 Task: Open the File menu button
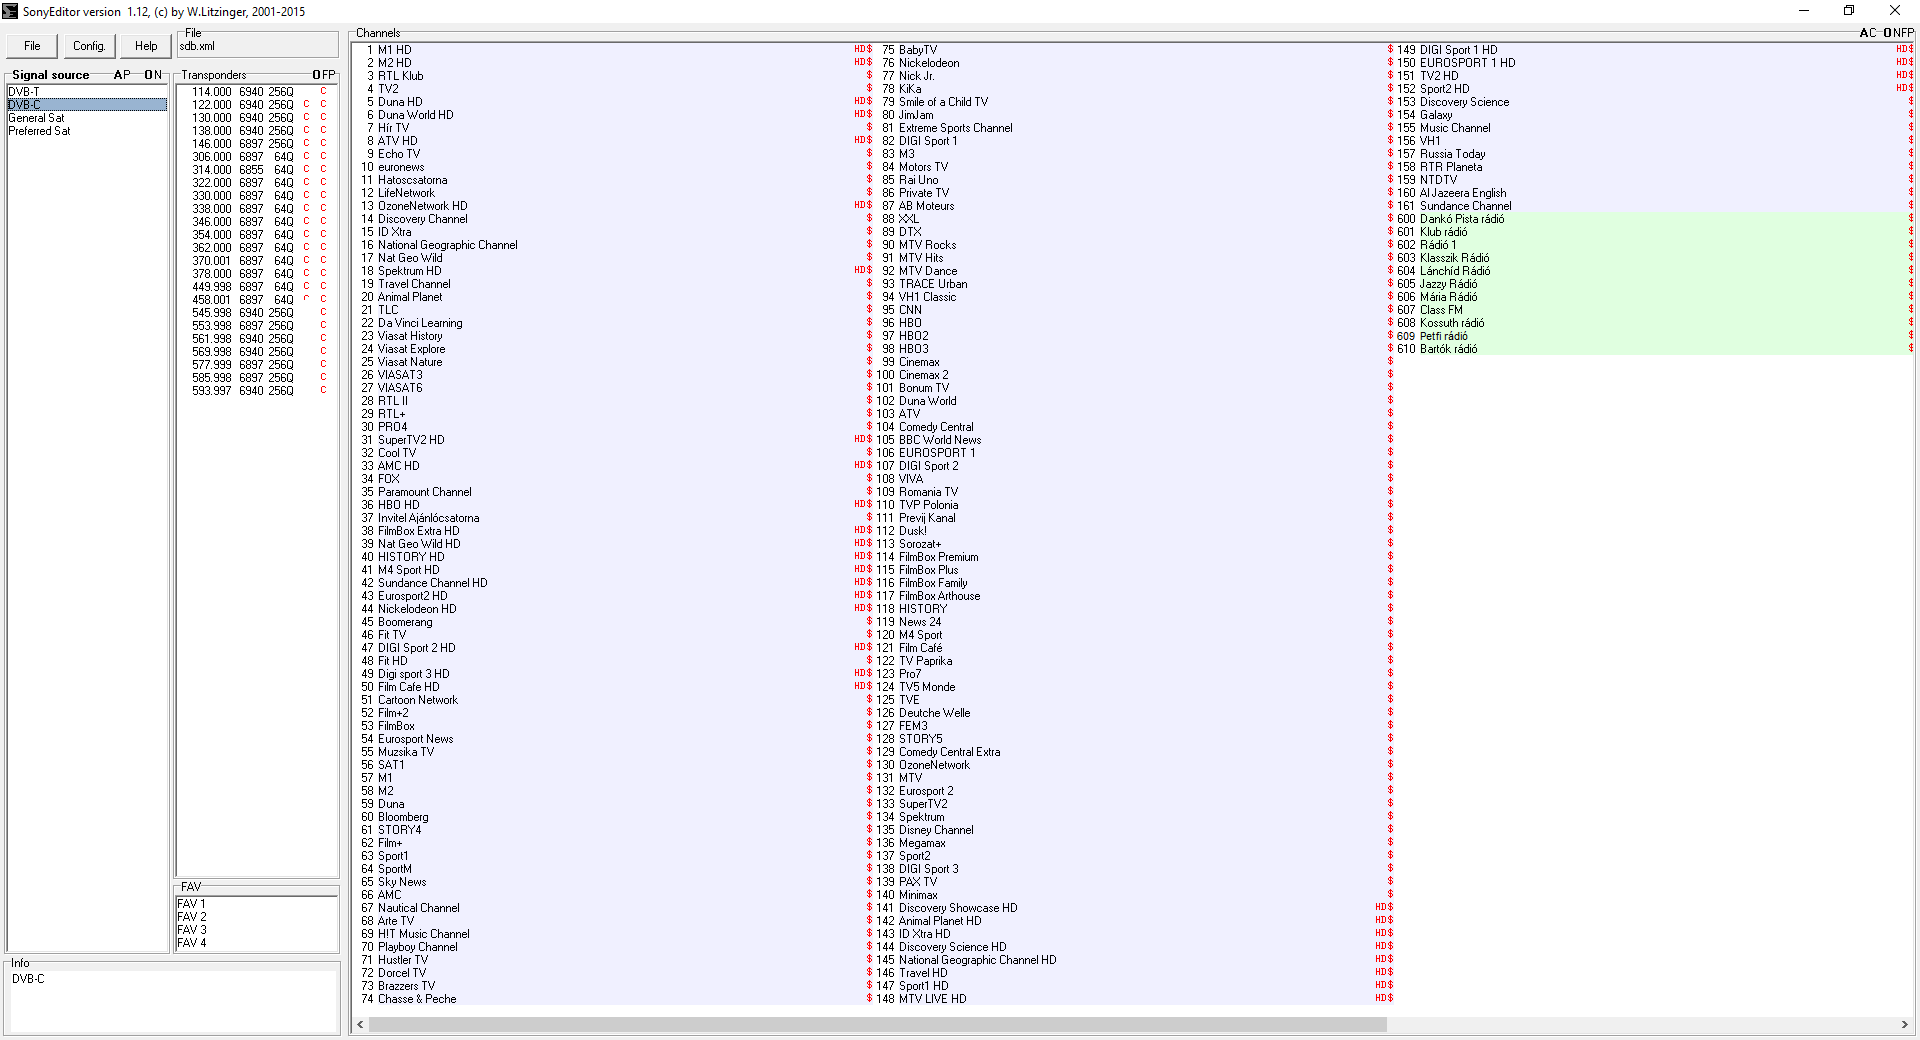coord(32,46)
